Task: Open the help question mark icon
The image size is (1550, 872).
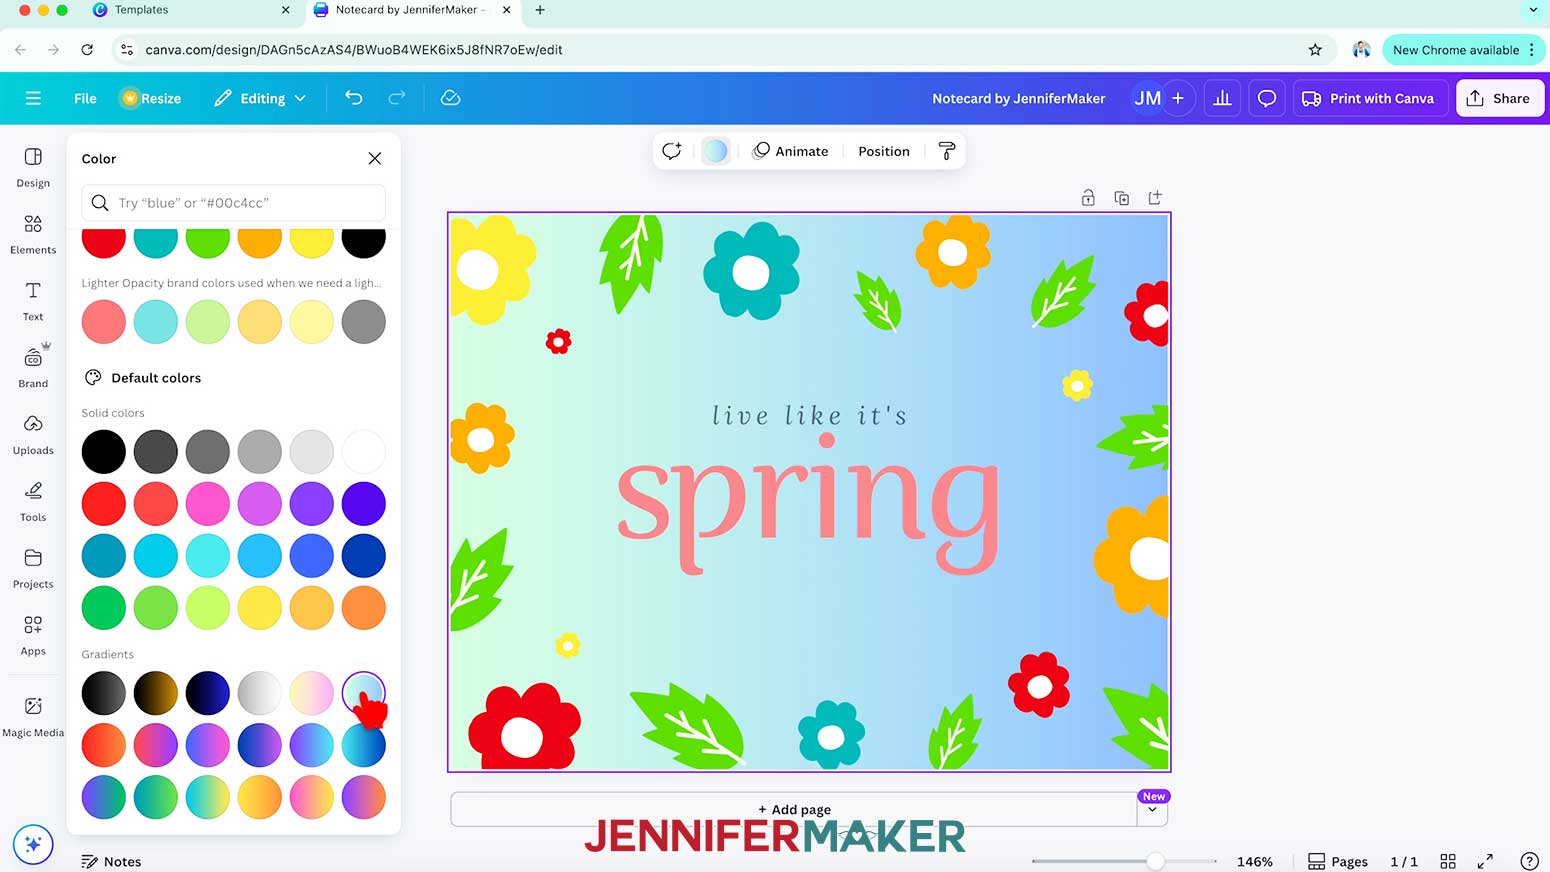Action: click(x=1529, y=861)
